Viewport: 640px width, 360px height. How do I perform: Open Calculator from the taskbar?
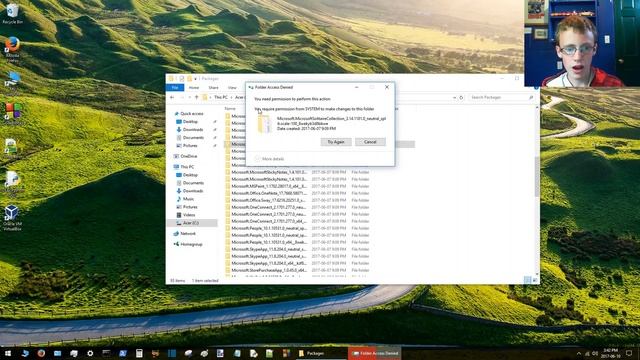point(139,353)
